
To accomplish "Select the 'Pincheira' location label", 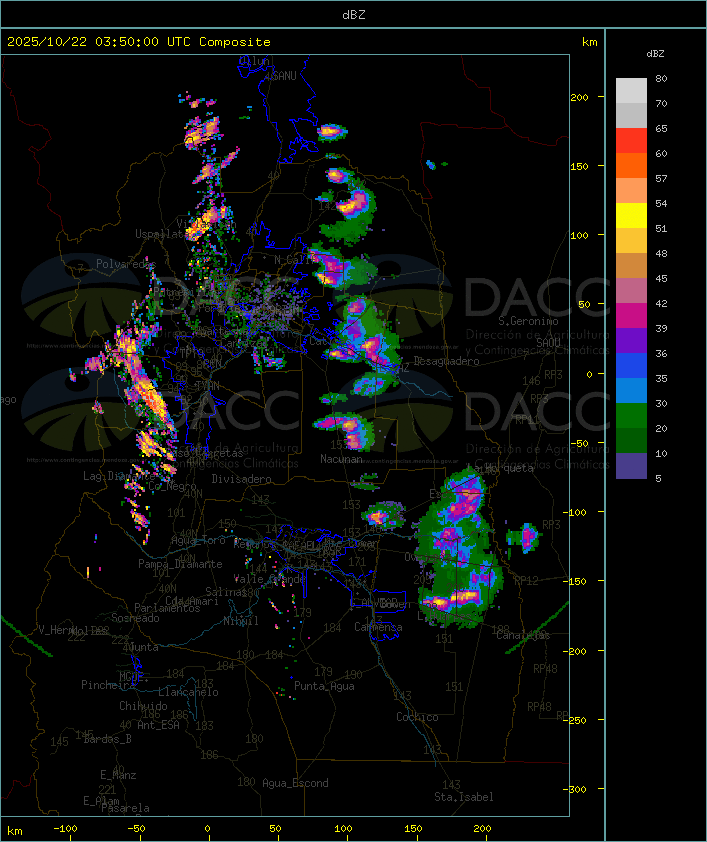I will click(x=108, y=685).
